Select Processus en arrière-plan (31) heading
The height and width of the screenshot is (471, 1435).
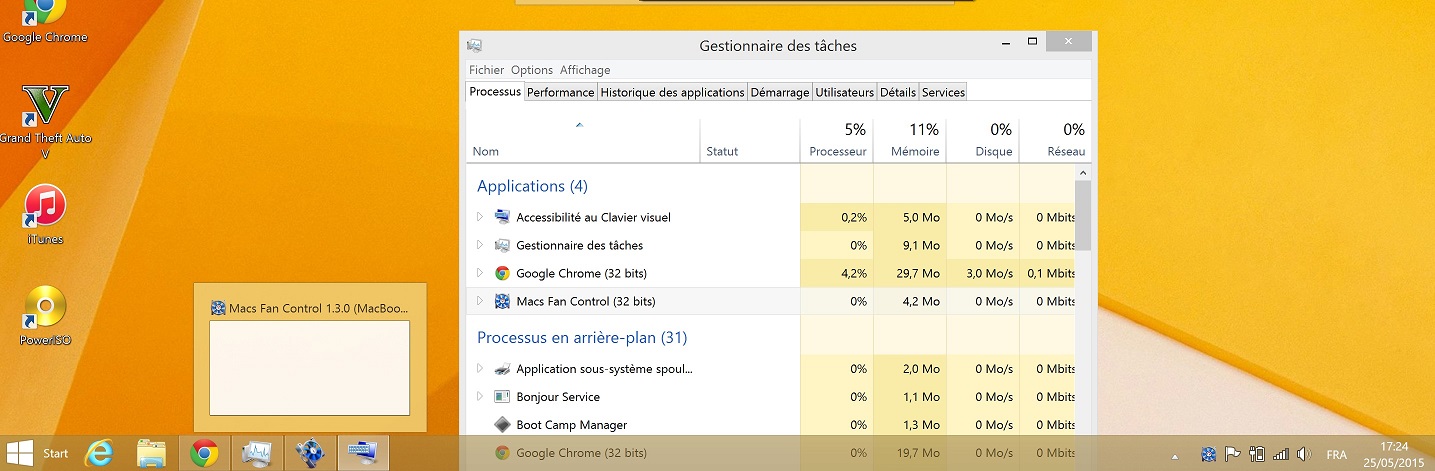point(582,338)
